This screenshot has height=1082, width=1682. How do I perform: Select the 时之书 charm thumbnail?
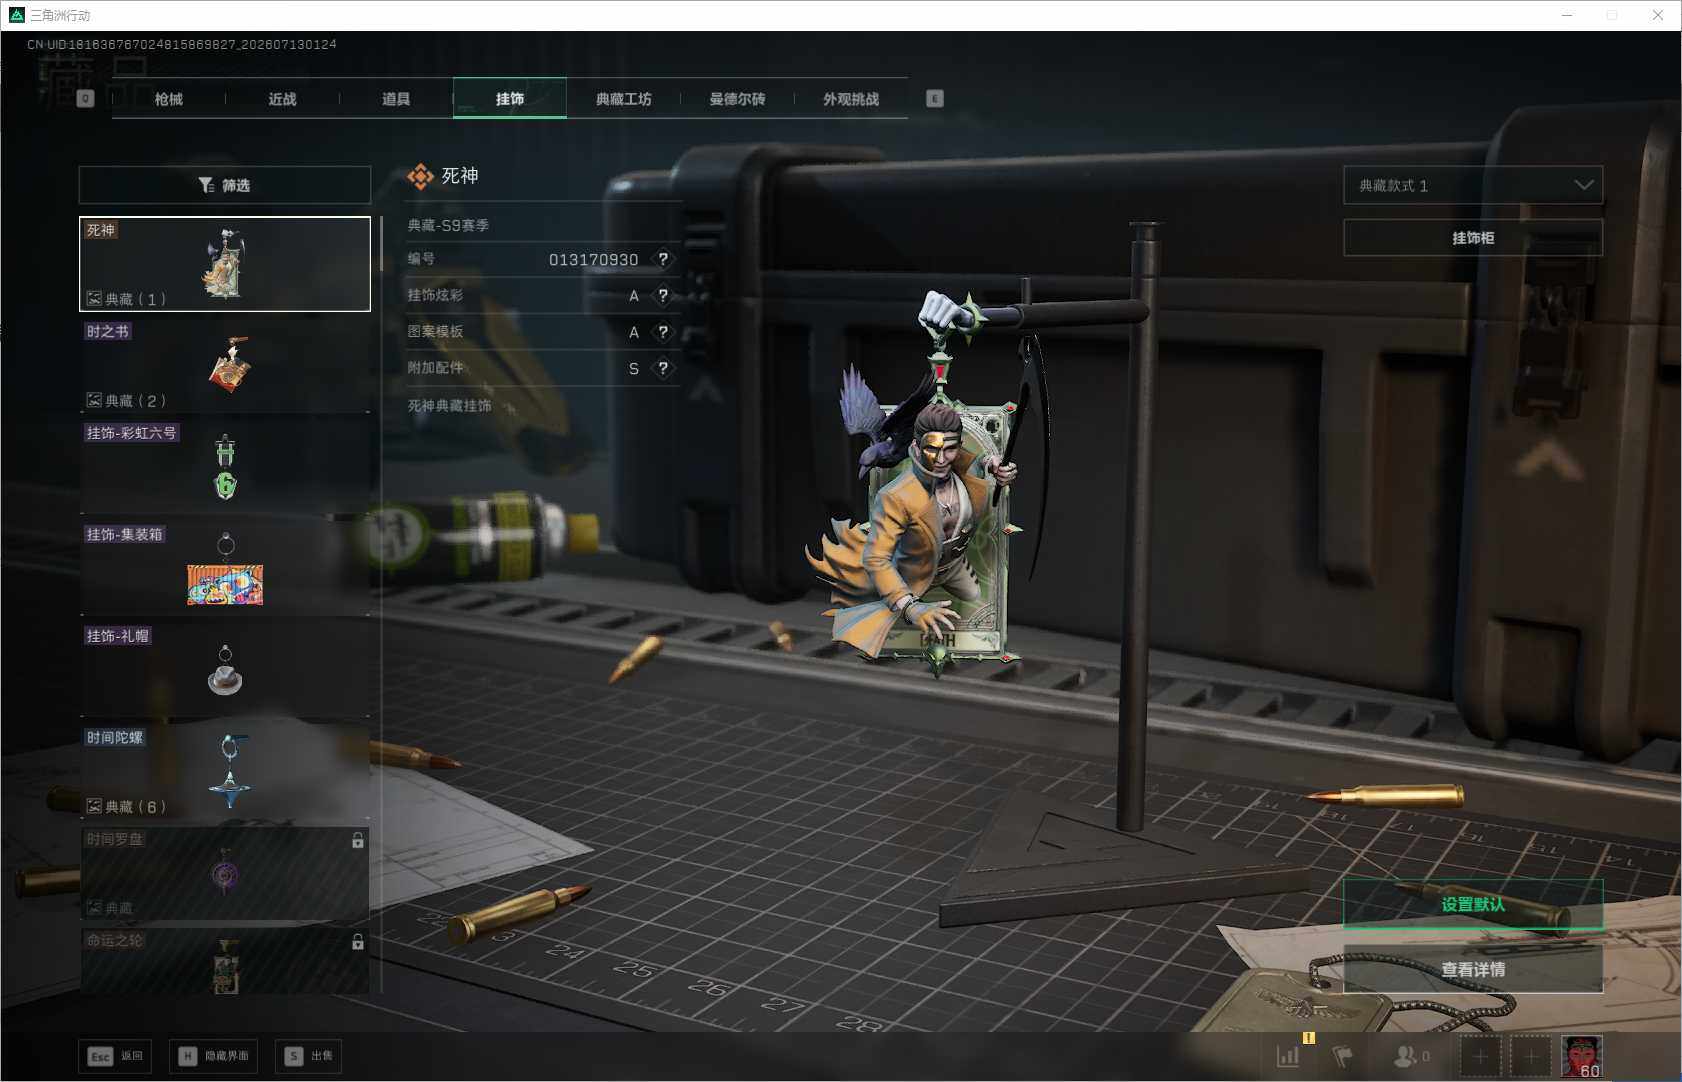225,365
